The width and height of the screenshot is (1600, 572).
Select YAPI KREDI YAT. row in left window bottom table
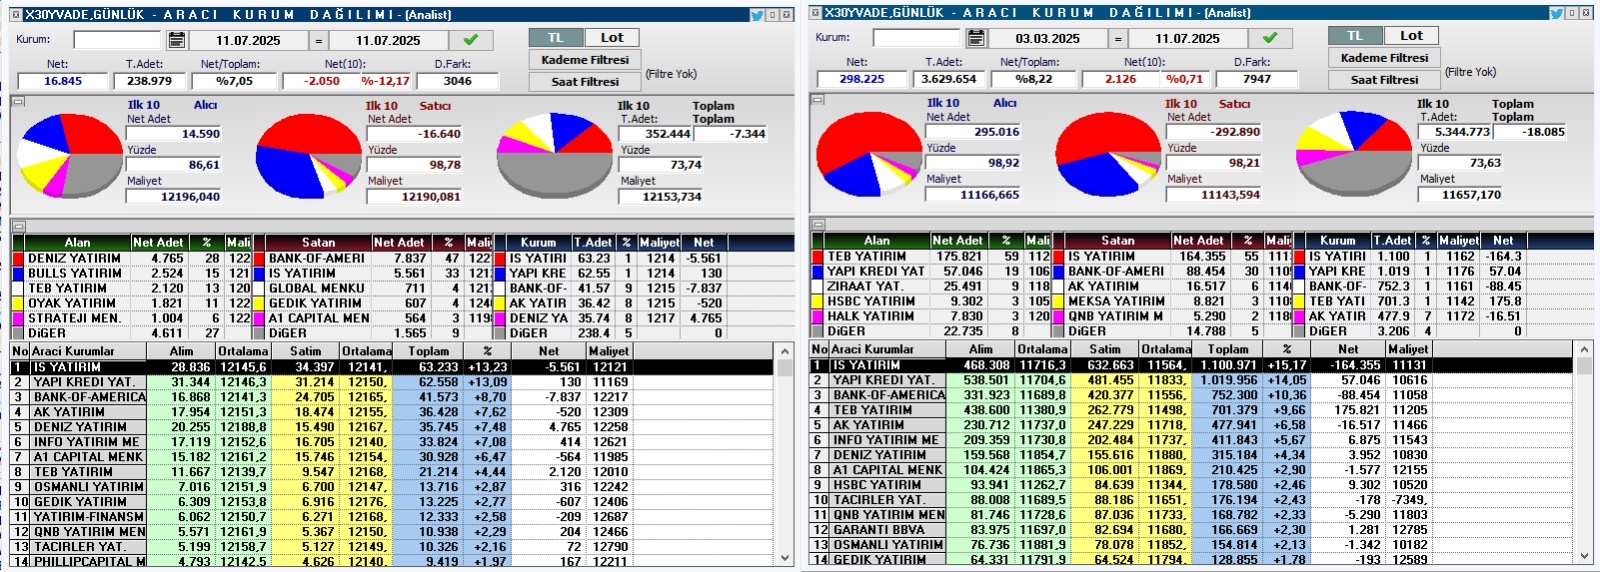[x=392, y=382]
